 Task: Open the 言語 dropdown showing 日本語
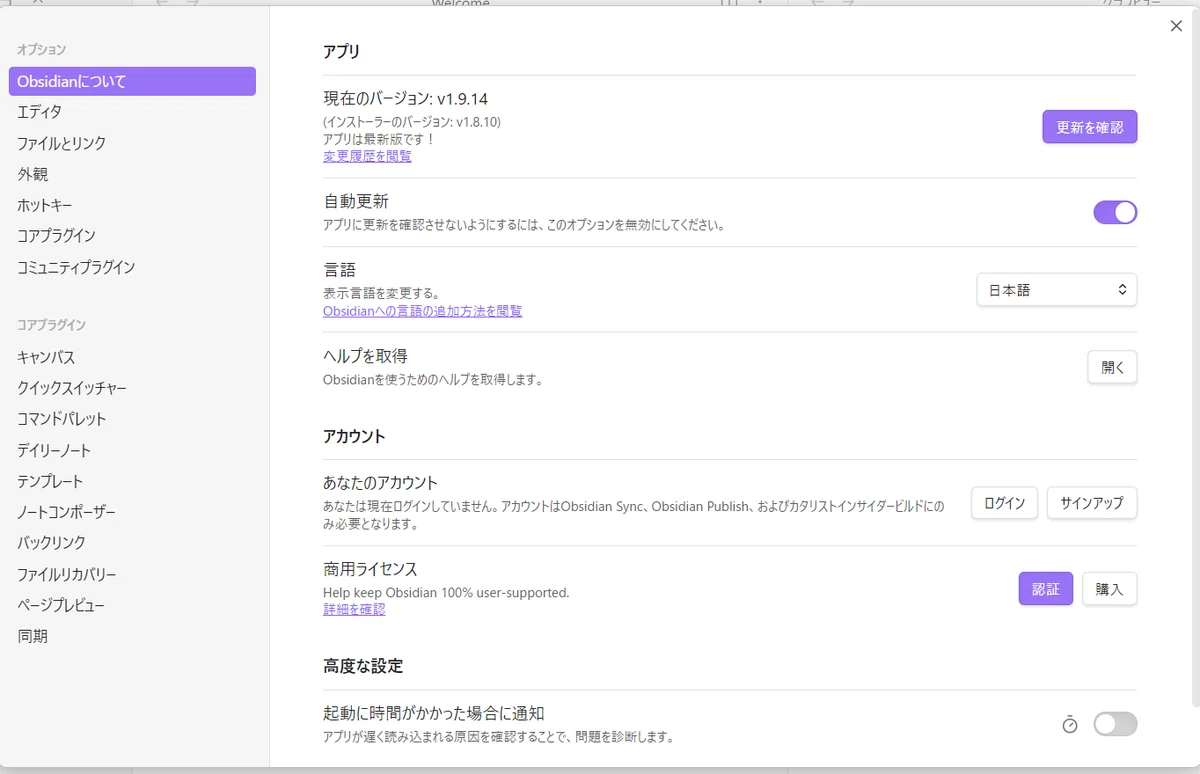[1057, 290]
